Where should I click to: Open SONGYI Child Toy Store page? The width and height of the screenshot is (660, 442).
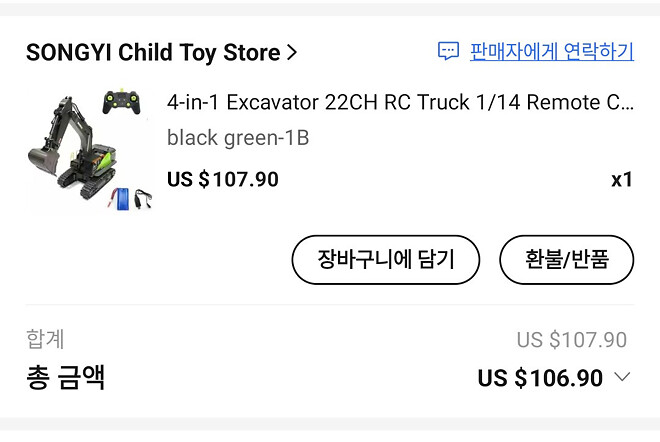(153, 53)
